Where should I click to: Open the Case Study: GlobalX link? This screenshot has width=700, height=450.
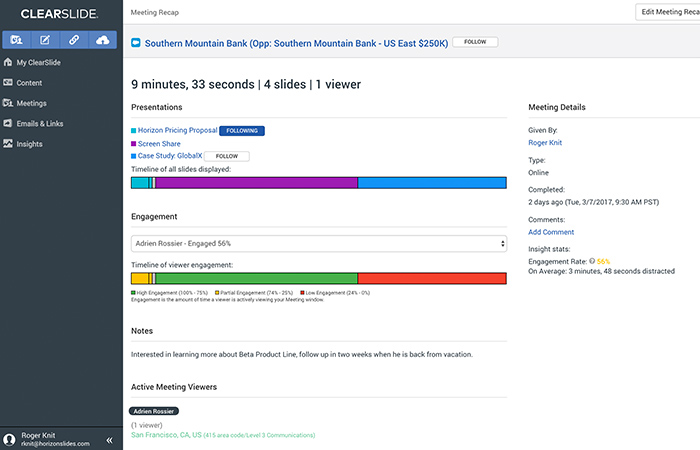point(170,156)
